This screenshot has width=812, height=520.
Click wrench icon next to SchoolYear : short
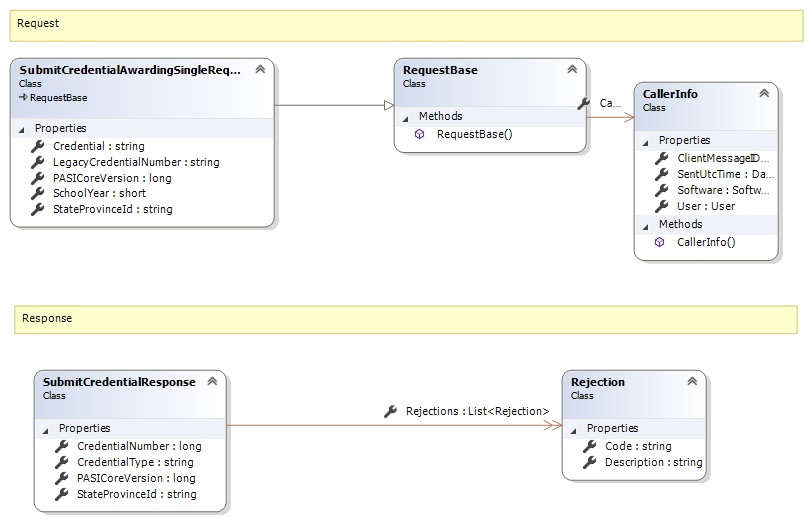coord(38,194)
